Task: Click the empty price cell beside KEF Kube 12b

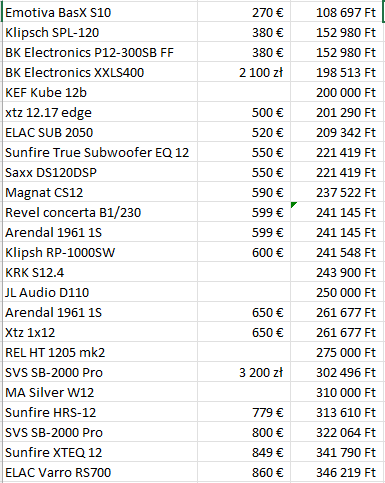Action: click(244, 92)
